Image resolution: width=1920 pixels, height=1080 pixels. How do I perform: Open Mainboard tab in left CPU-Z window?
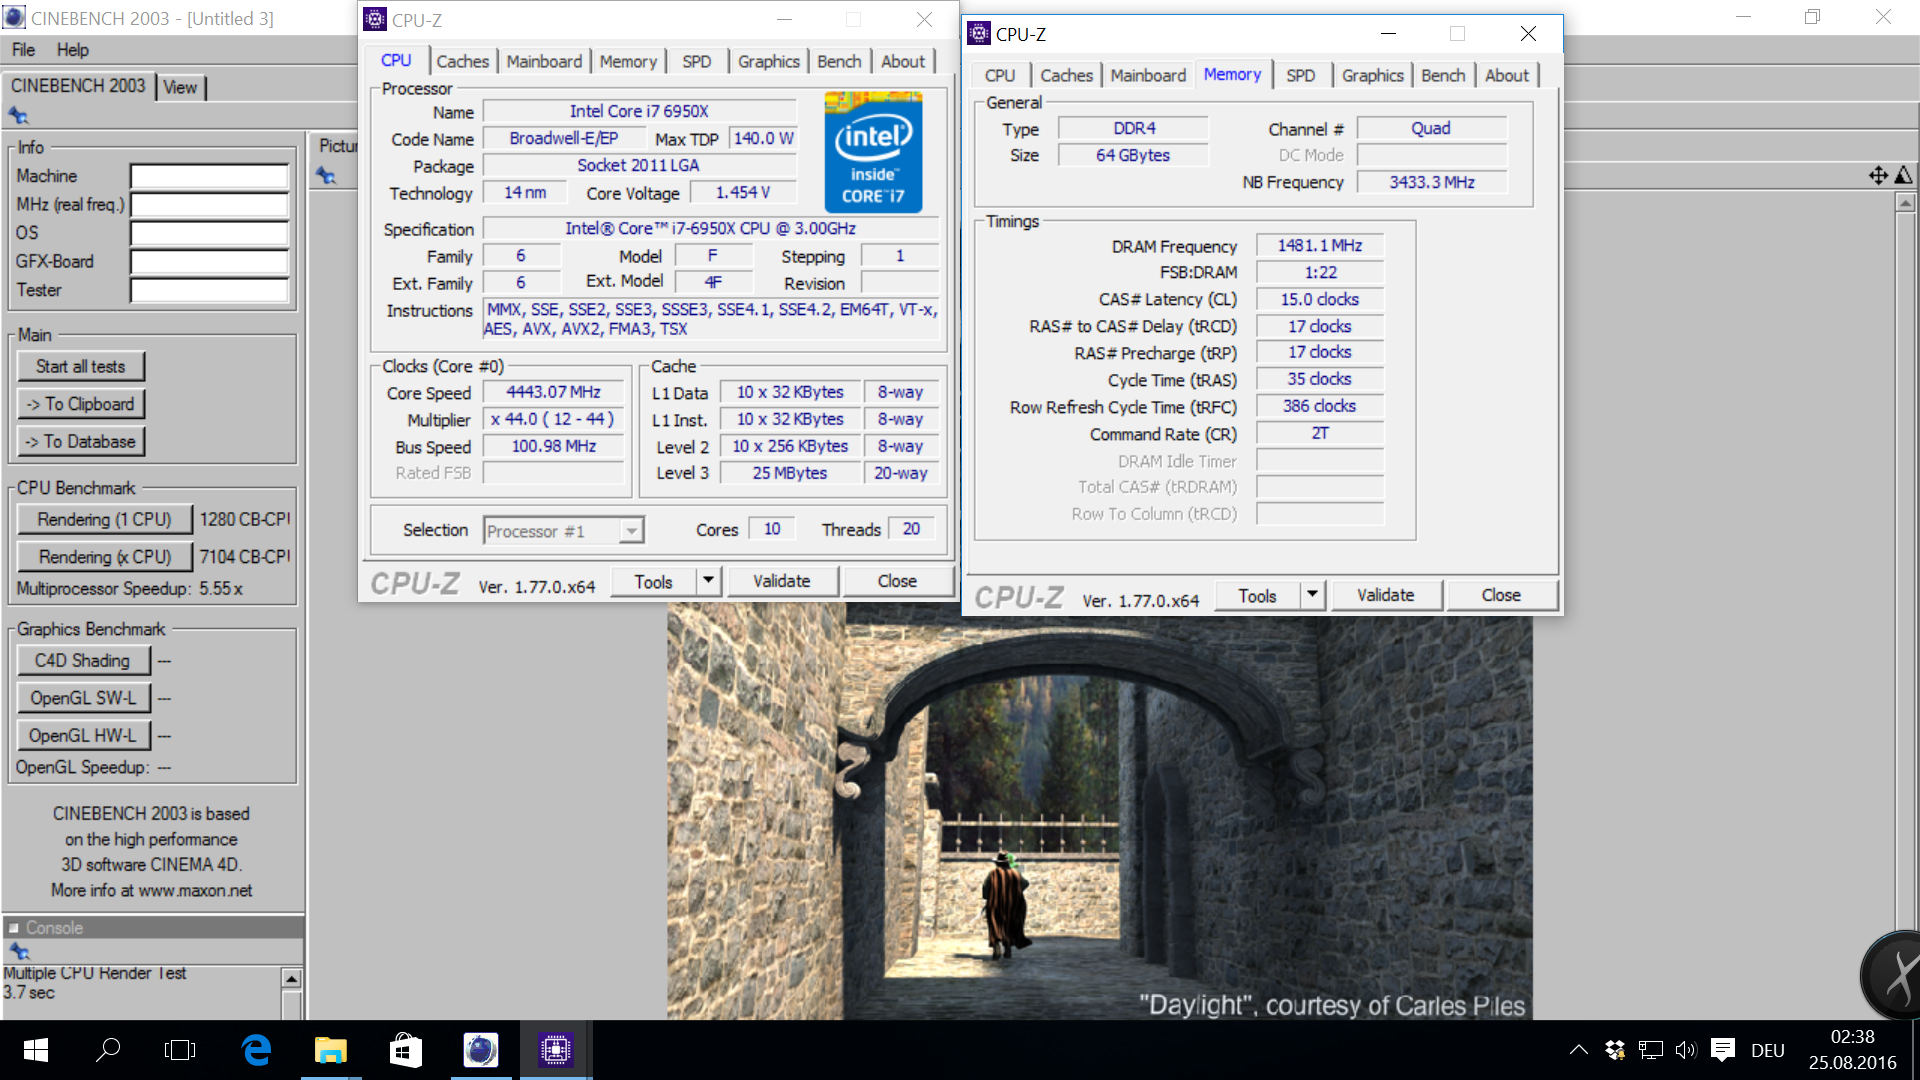click(x=544, y=61)
